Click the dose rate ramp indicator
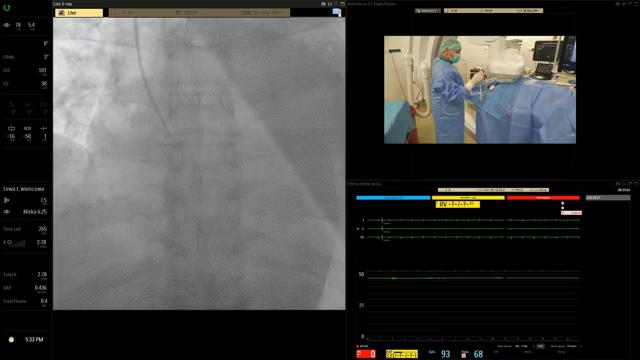The height and width of the screenshot is (360, 640). point(18,243)
